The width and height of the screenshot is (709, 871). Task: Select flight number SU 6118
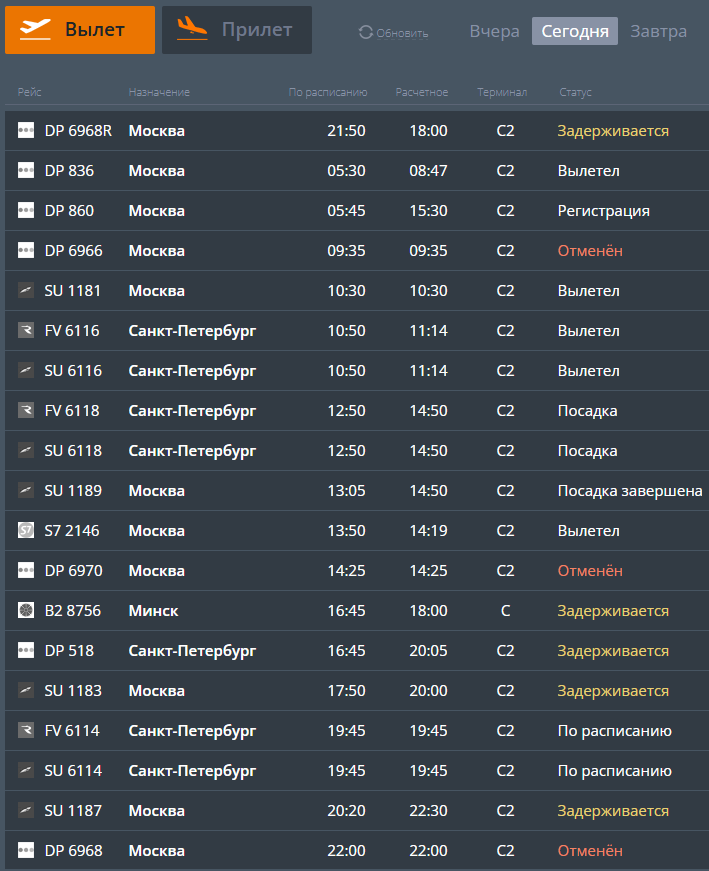[x=73, y=450]
